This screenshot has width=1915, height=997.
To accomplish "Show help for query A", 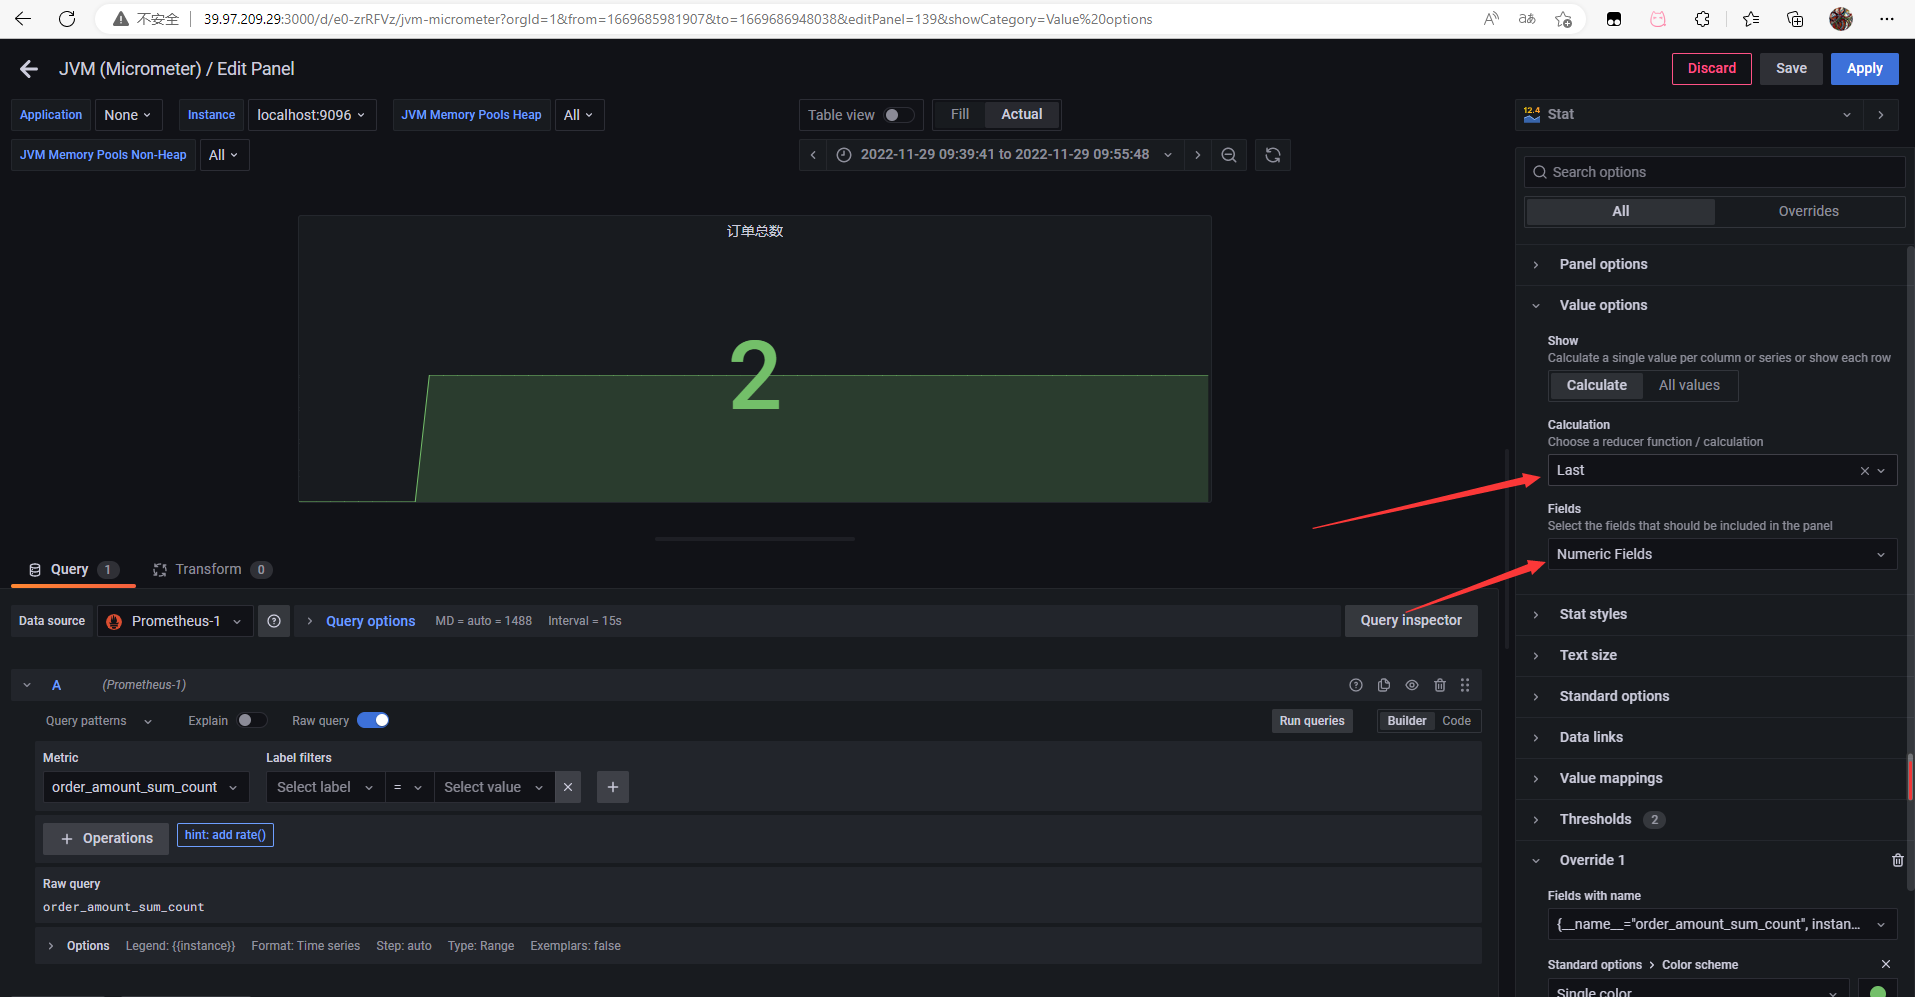I will [1356, 685].
